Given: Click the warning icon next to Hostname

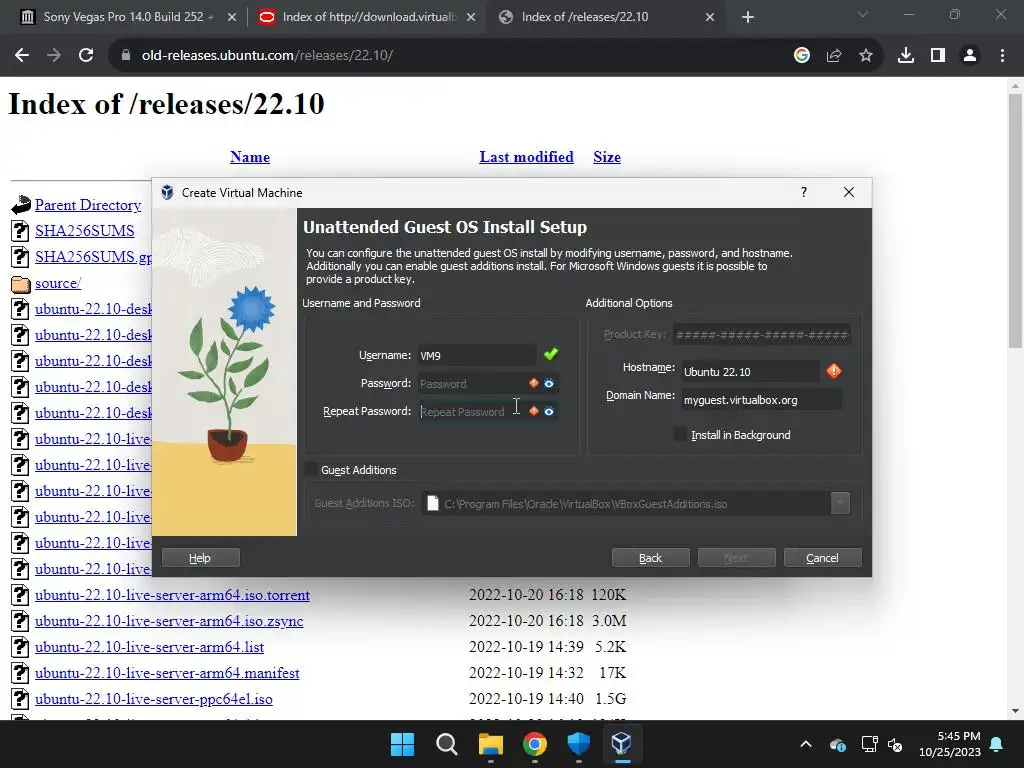Looking at the screenshot, I should pyautogui.click(x=834, y=371).
